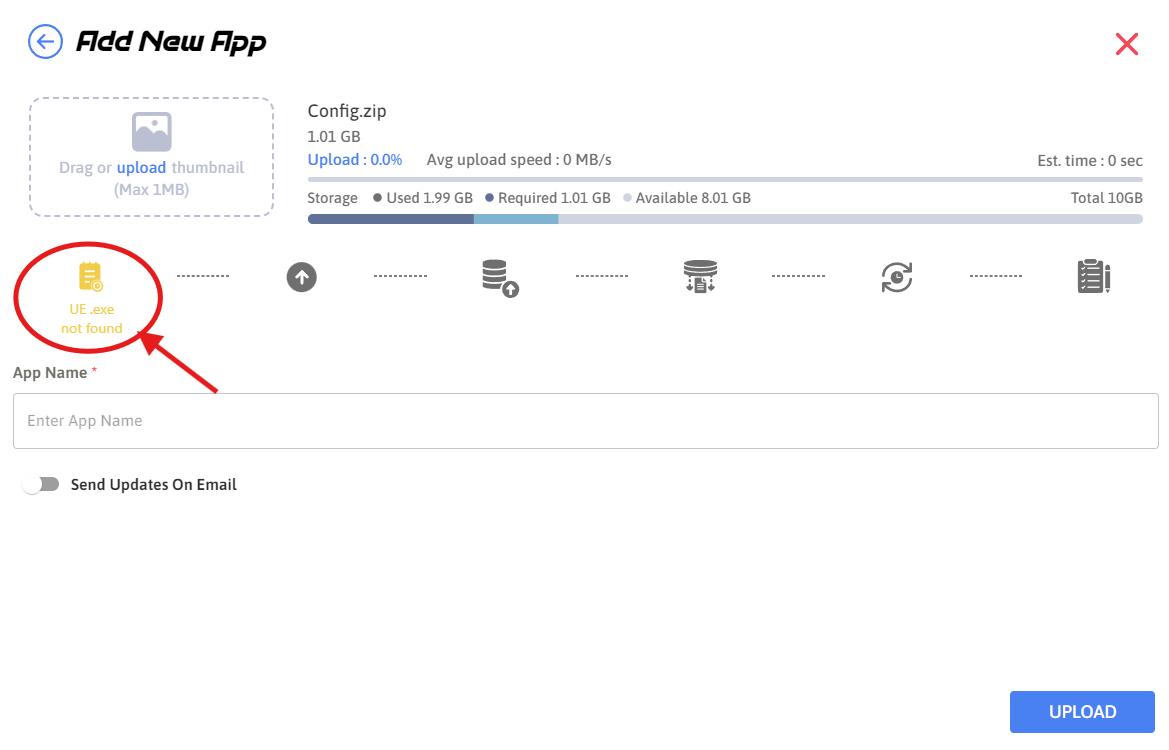
Task: Click the Upload : 0.0% status text
Action: [355, 160]
